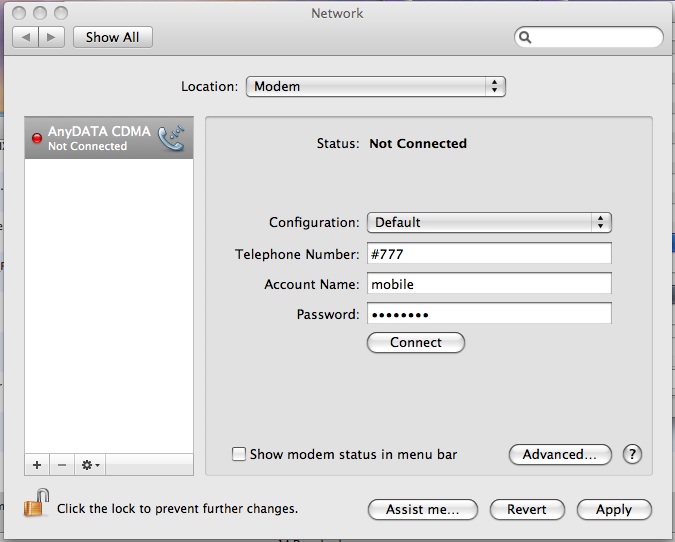This screenshot has height=542, width=675.
Task: Open the Configuration dropdown
Action: [488, 222]
